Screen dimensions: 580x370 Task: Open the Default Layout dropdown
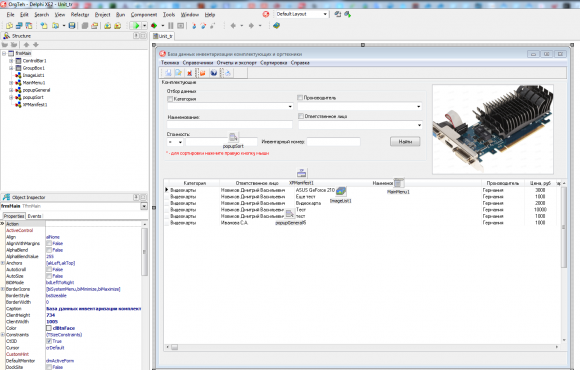325,14
